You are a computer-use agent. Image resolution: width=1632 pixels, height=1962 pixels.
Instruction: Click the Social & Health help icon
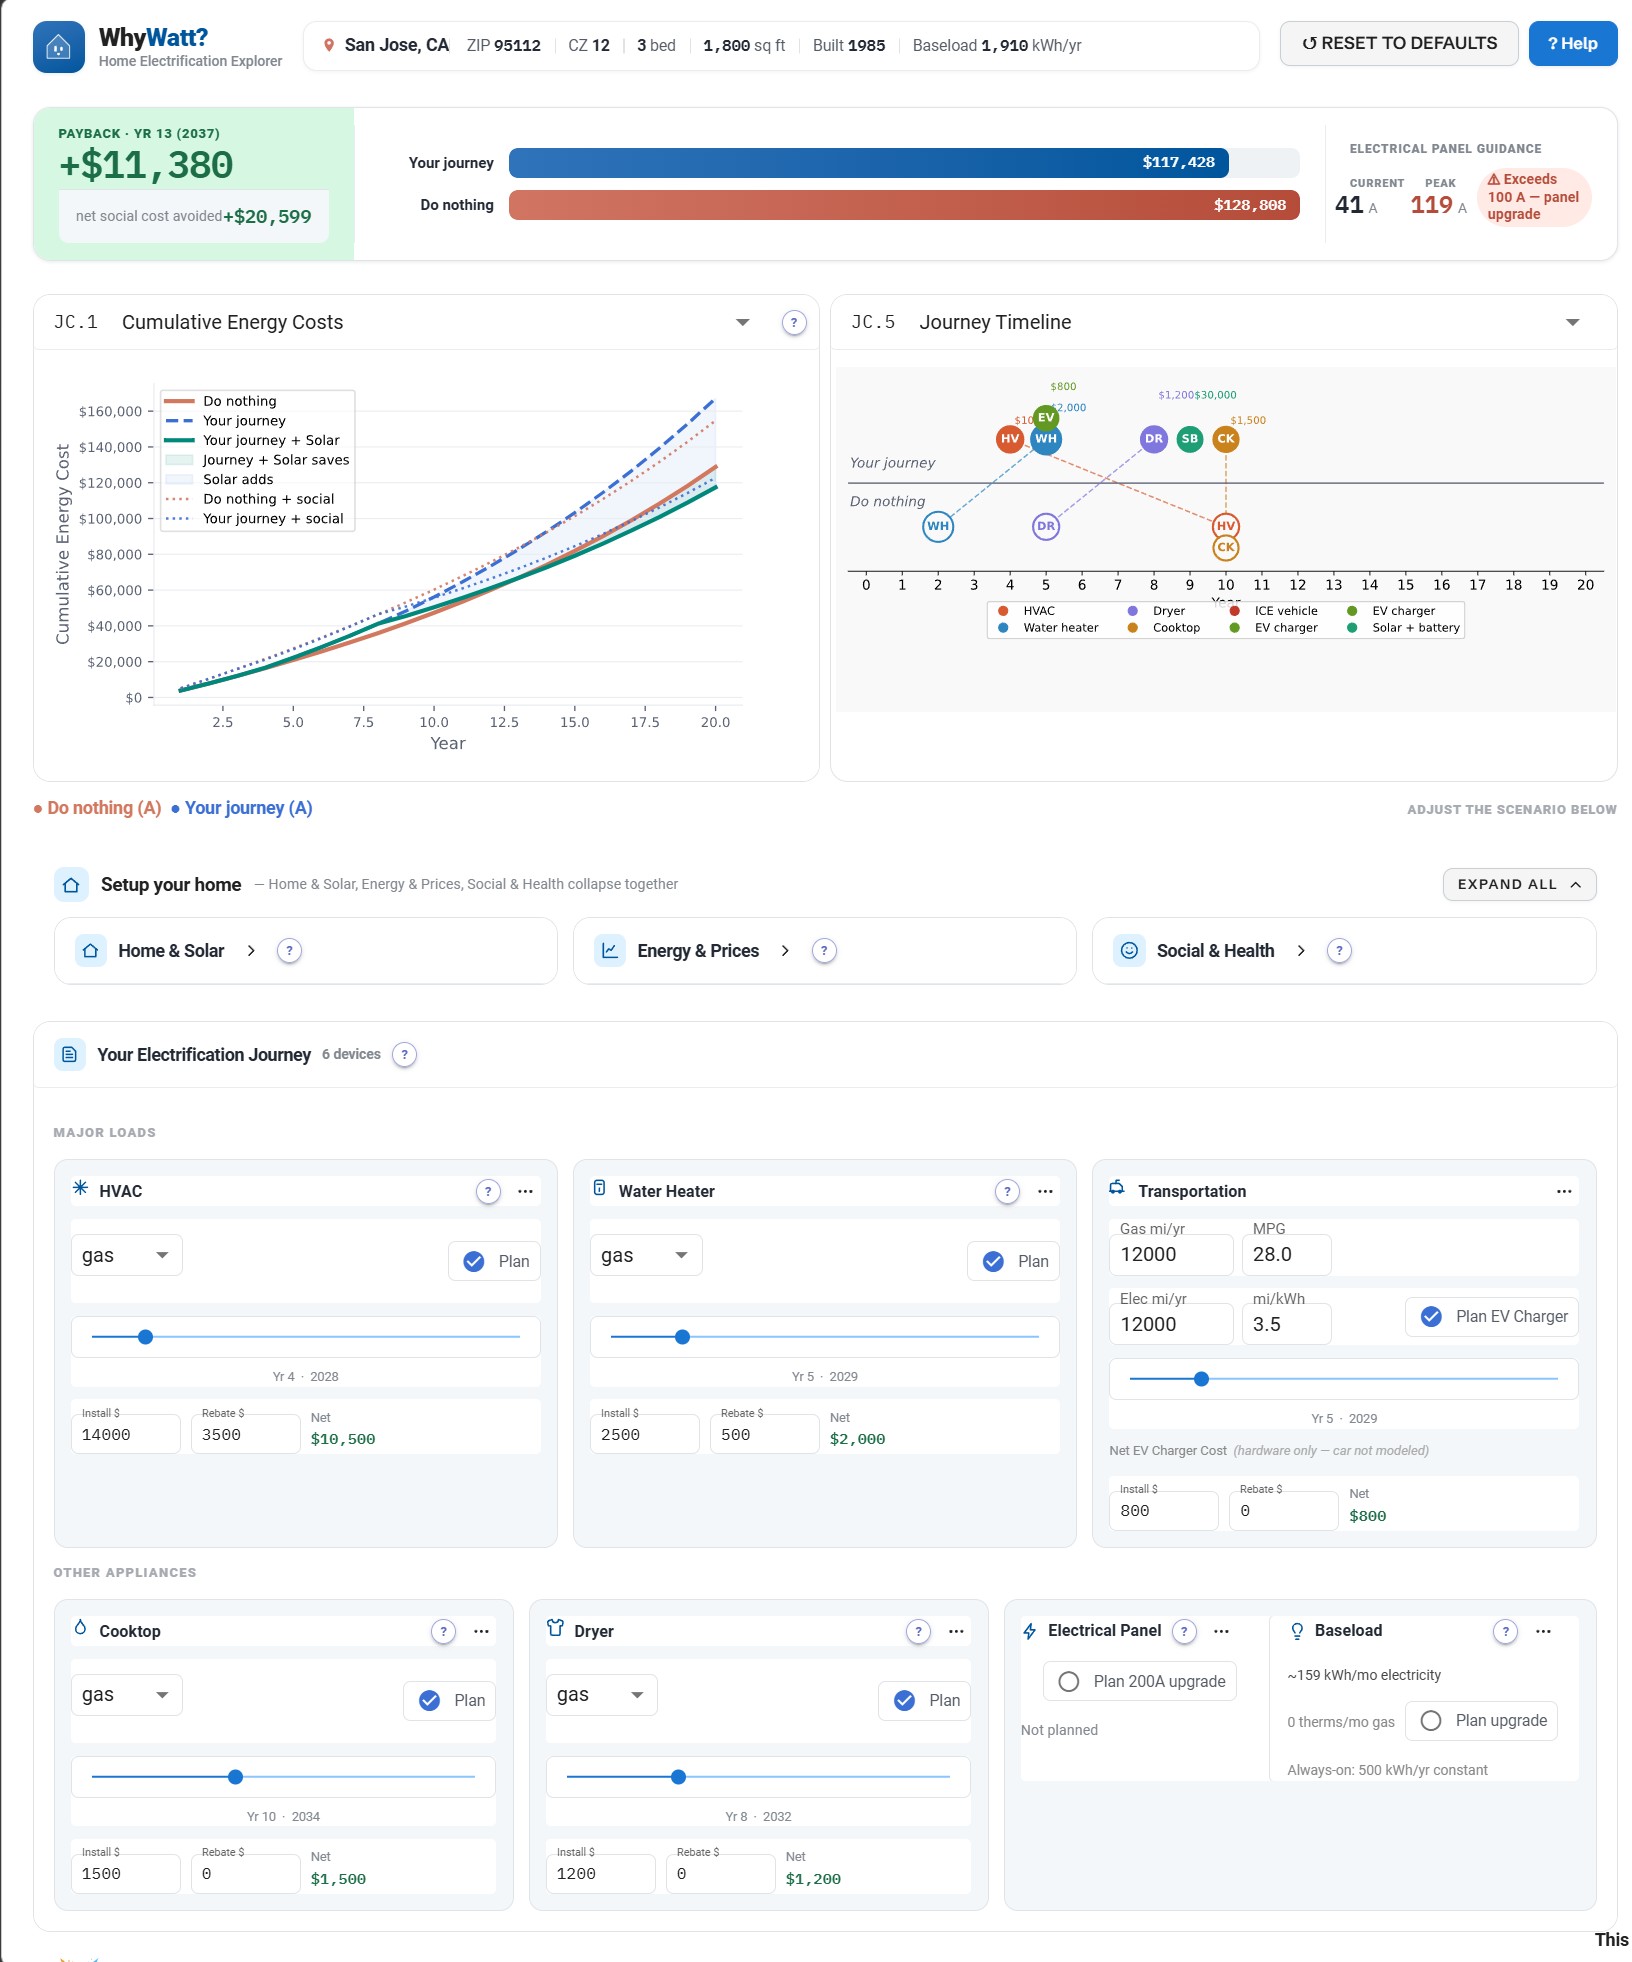tap(1339, 951)
